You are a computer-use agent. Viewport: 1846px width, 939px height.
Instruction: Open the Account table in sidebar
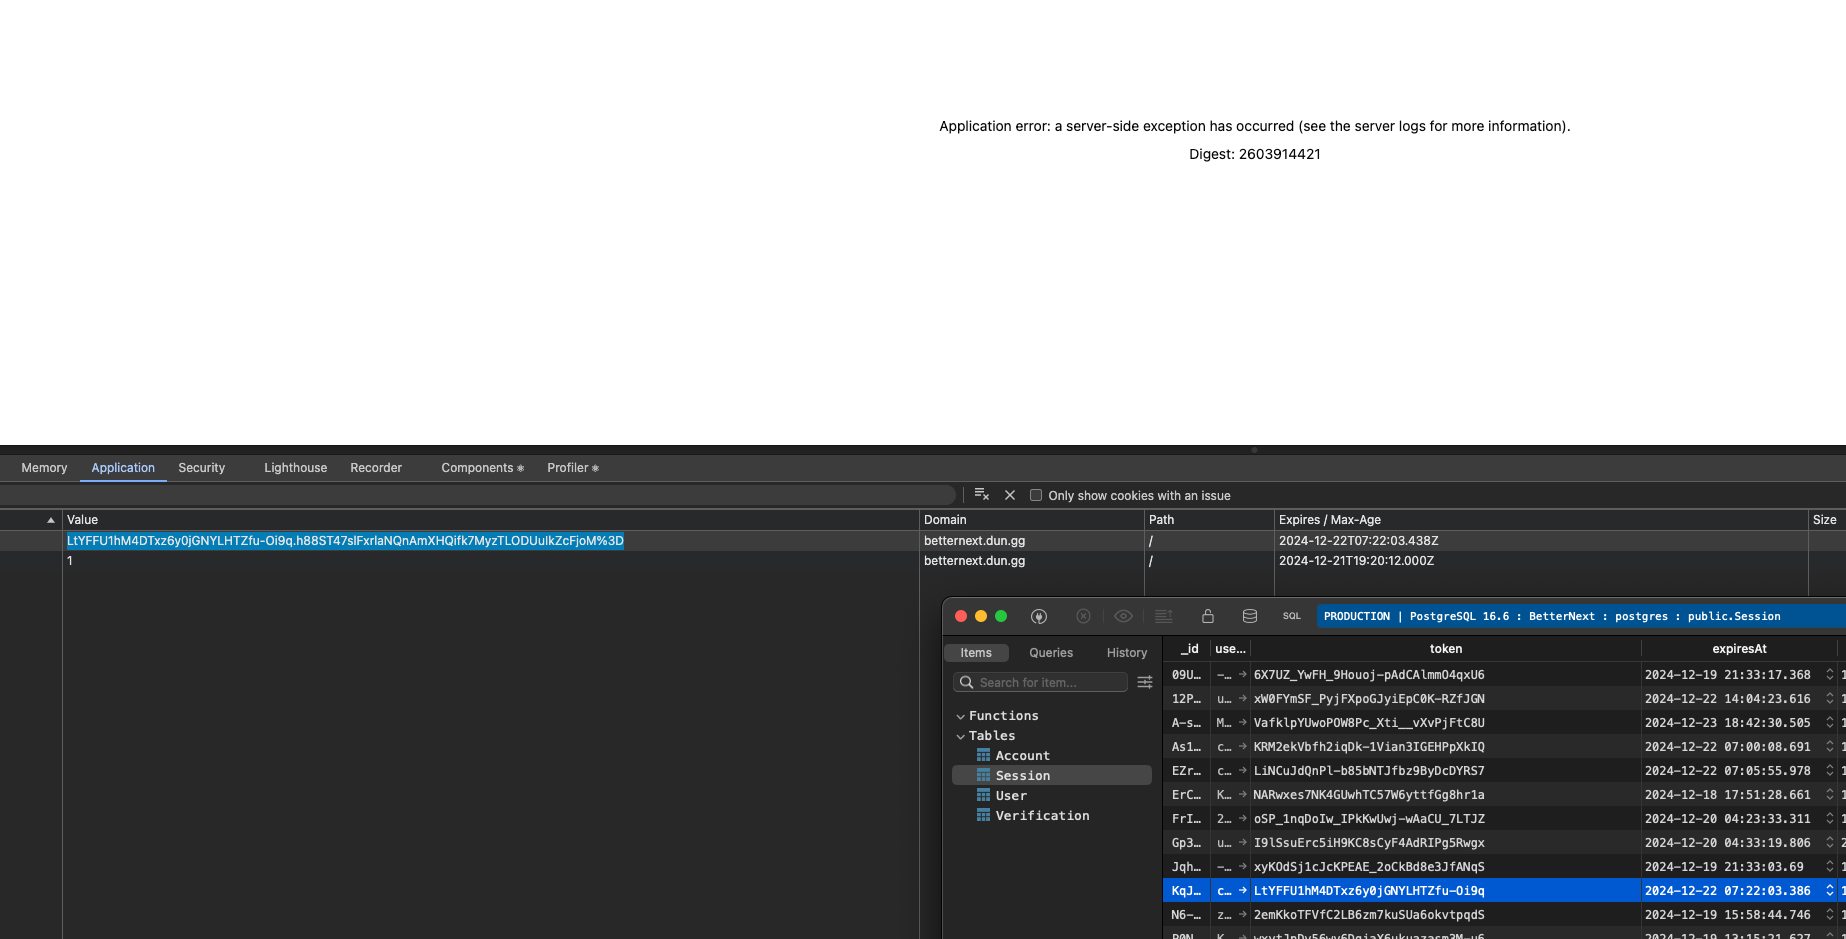coord(1022,755)
